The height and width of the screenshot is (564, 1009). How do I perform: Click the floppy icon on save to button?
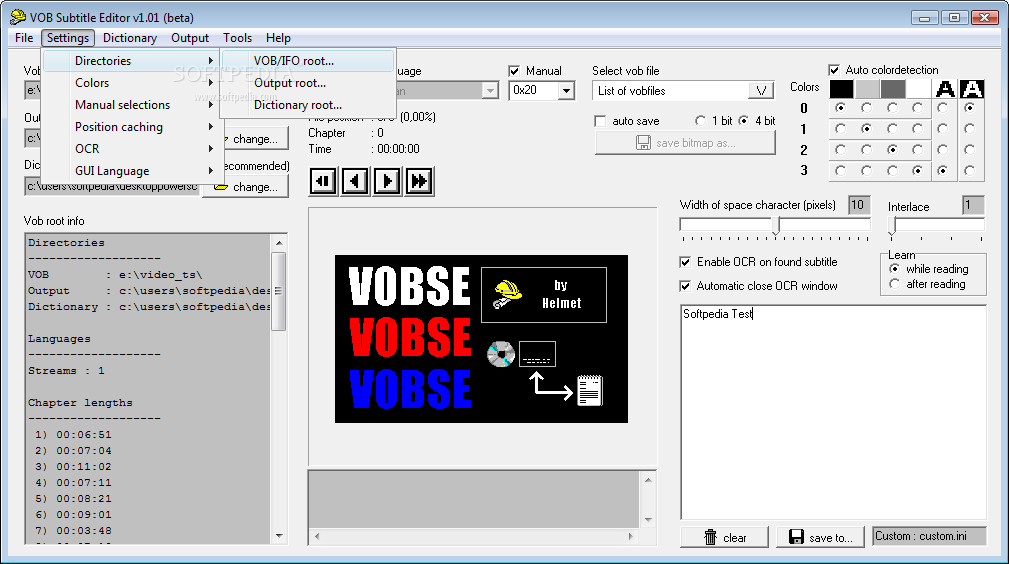796,537
